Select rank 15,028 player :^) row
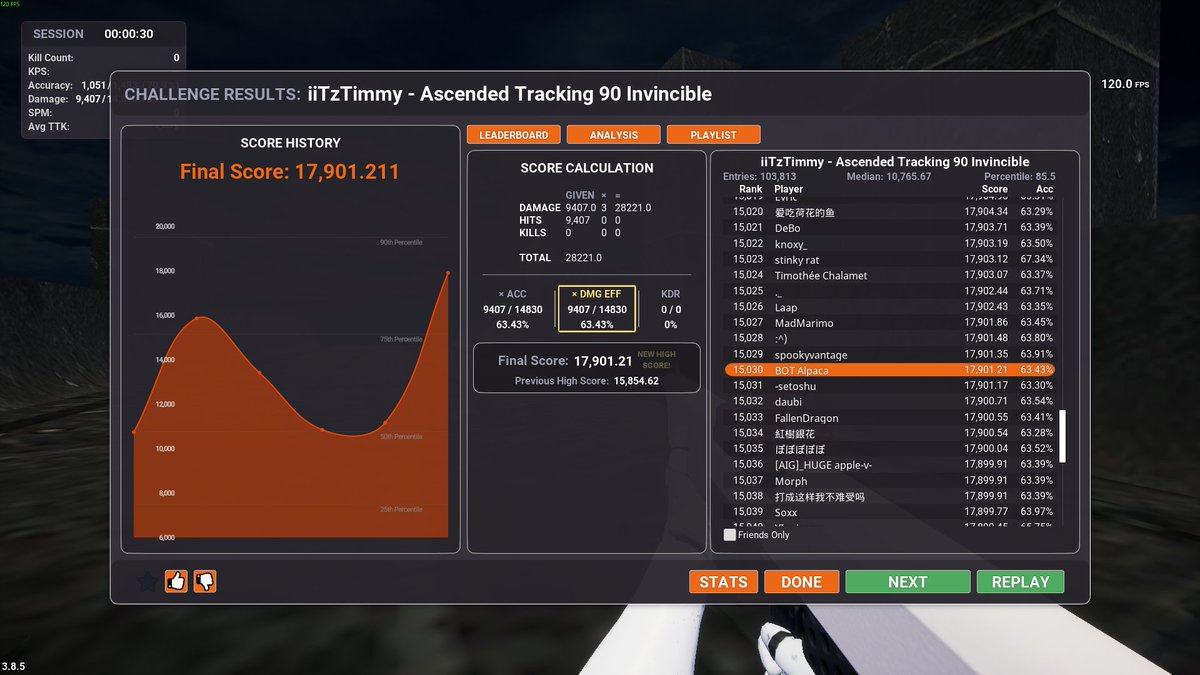1200x675 pixels. point(890,339)
